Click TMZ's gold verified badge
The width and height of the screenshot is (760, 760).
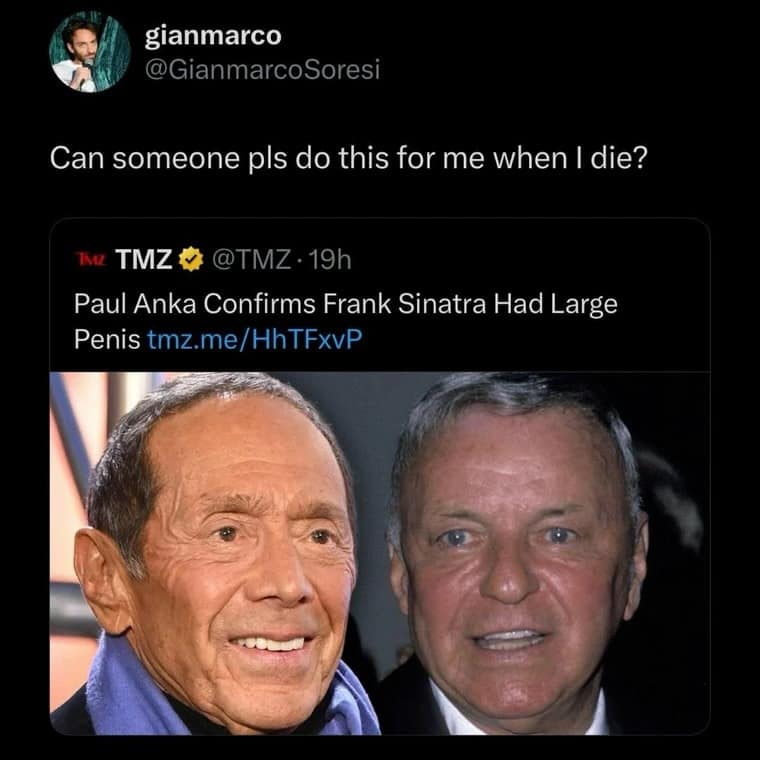point(189,261)
